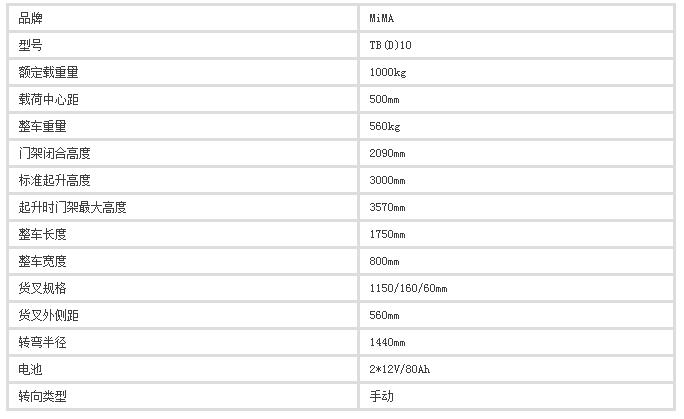
Task: Select the 800mm vehicle width value
Action: [384, 262]
